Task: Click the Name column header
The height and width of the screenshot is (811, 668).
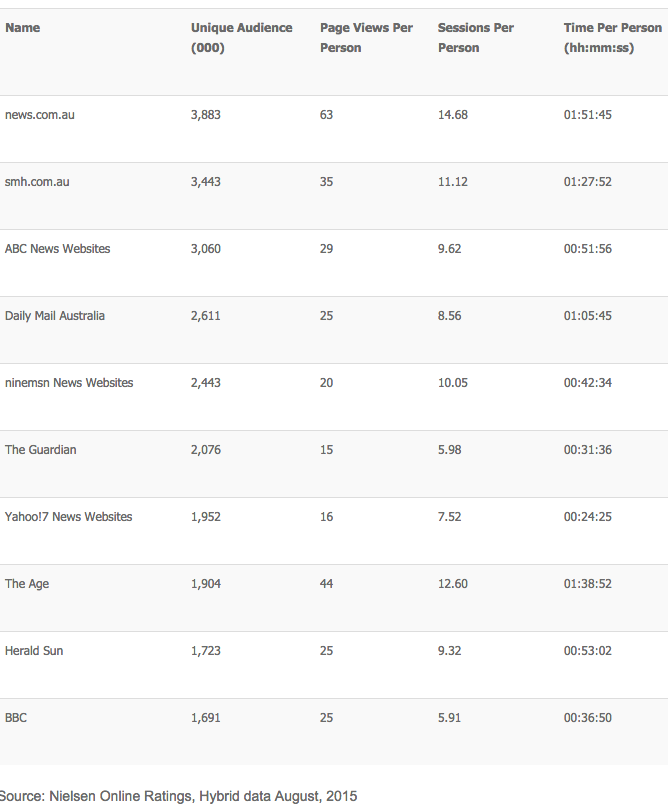Action: (x=22, y=28)
